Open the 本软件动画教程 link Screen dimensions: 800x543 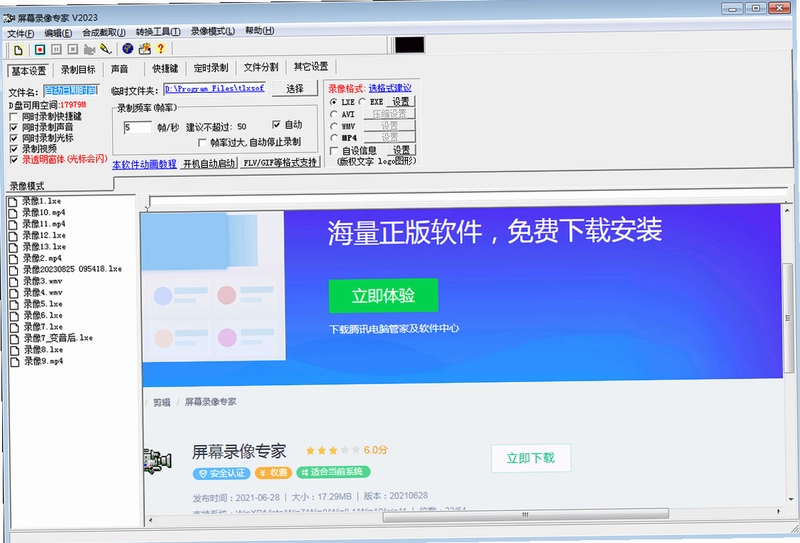pyautogui.click(x=144, y=165)
